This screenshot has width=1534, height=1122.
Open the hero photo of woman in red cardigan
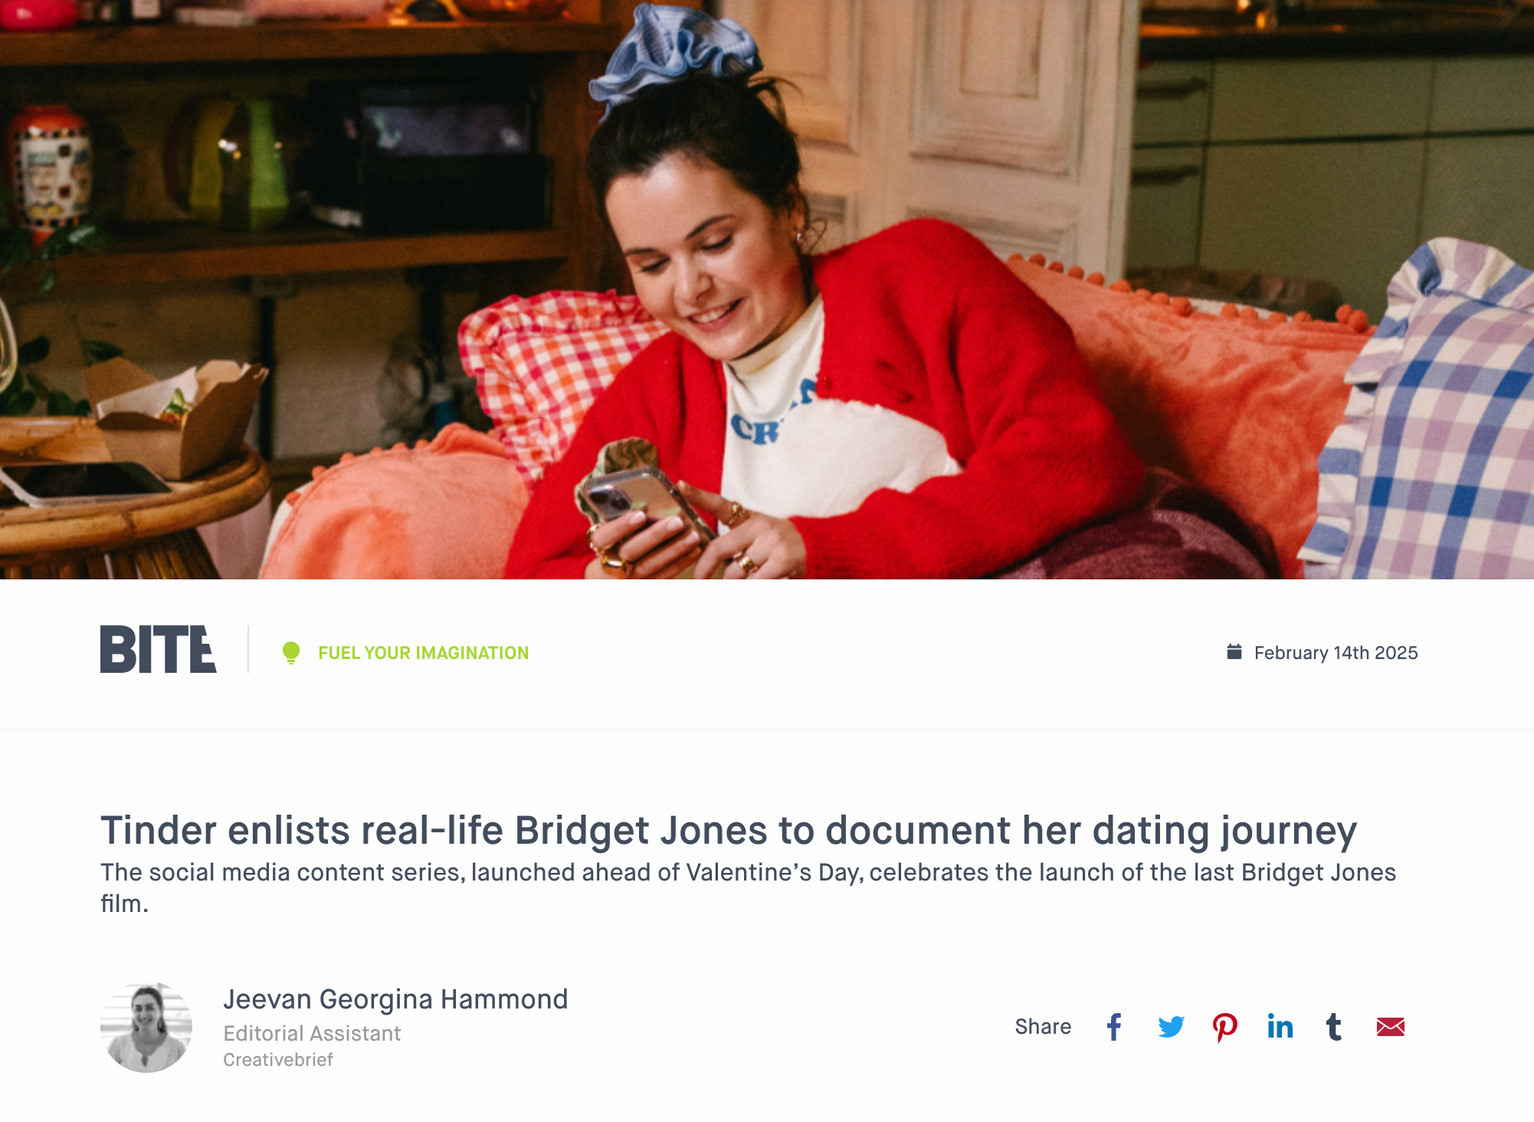tap(767, 289)
